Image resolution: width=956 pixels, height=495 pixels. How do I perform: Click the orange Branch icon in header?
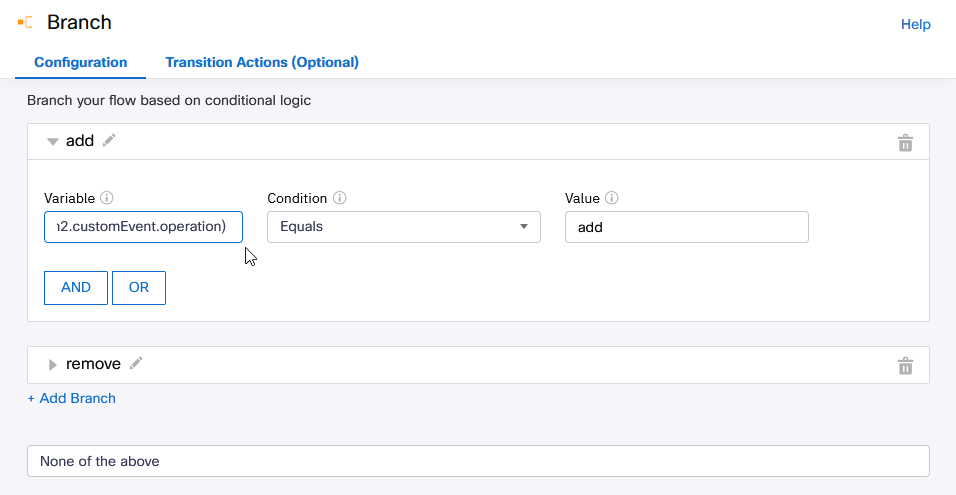click(x=25, y=22)
